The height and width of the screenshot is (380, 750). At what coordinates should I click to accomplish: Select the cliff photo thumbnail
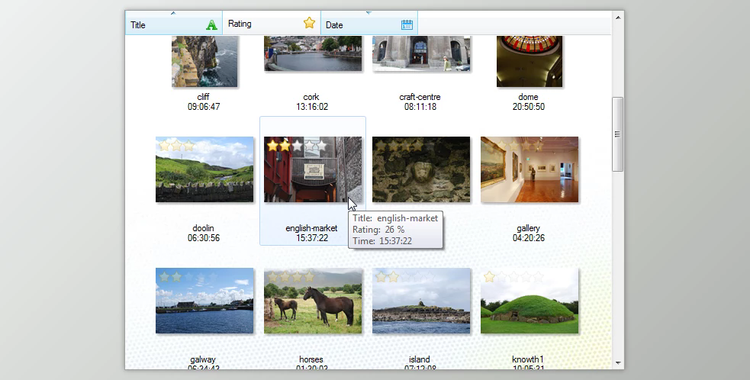click(205, 61)
